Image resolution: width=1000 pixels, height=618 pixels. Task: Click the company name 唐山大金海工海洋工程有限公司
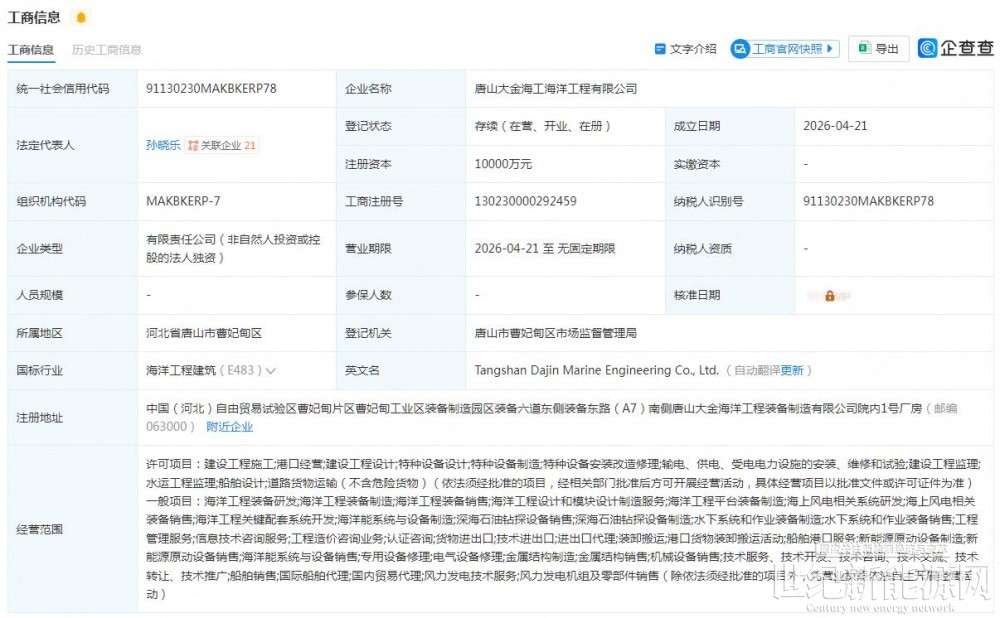555,89
